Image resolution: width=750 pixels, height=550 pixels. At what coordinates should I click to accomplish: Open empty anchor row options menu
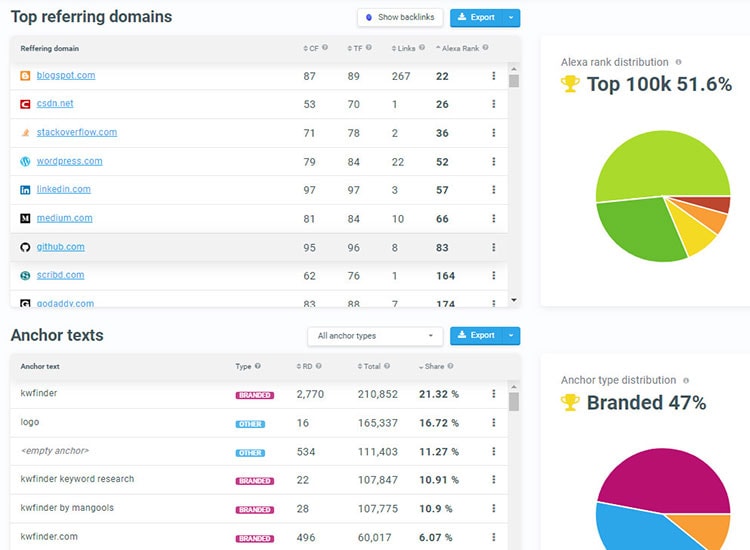tap(494, 451)
